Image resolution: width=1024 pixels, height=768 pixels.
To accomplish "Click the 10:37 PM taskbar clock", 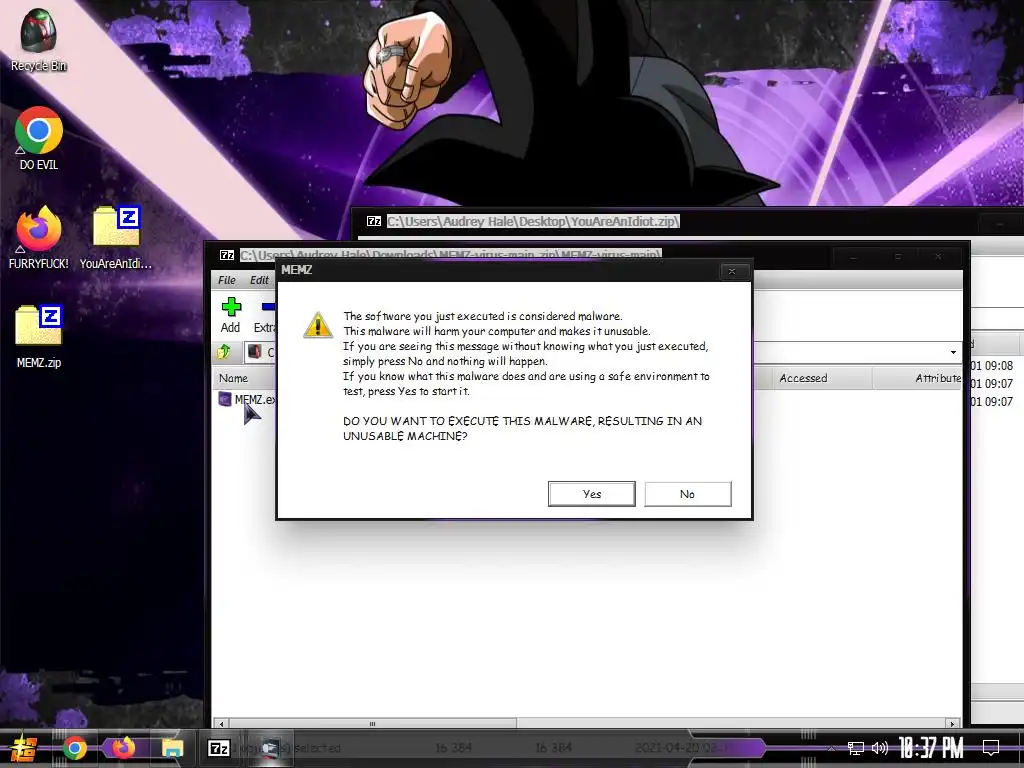I will pos(931,748).
